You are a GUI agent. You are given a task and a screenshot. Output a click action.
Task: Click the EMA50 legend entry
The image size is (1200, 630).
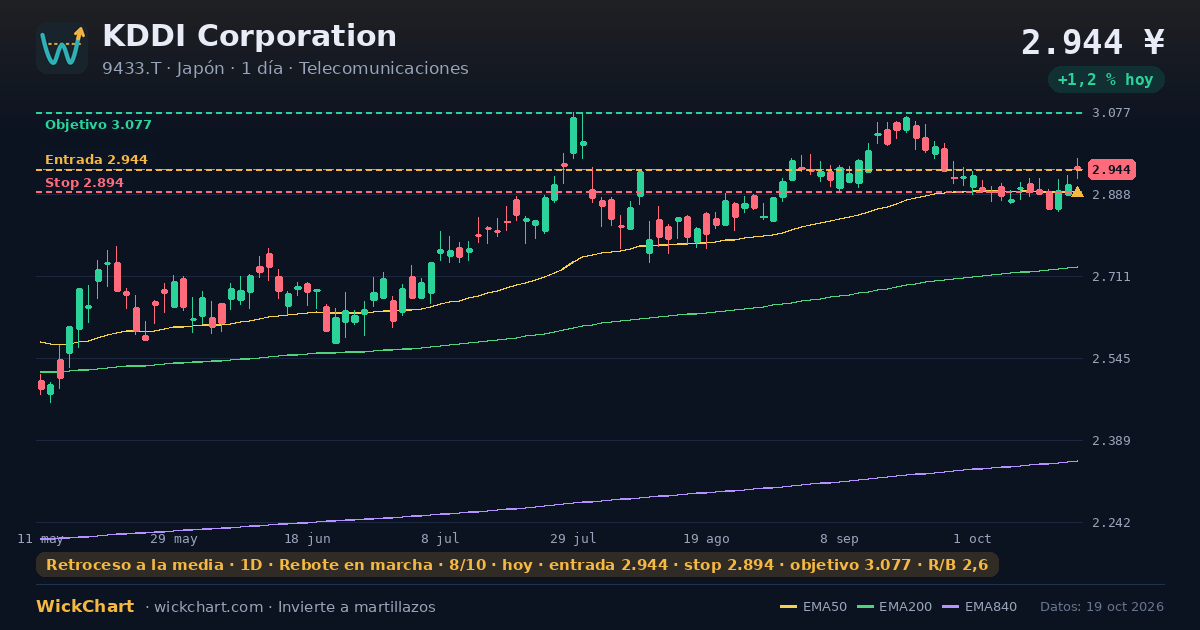(813, 607)
